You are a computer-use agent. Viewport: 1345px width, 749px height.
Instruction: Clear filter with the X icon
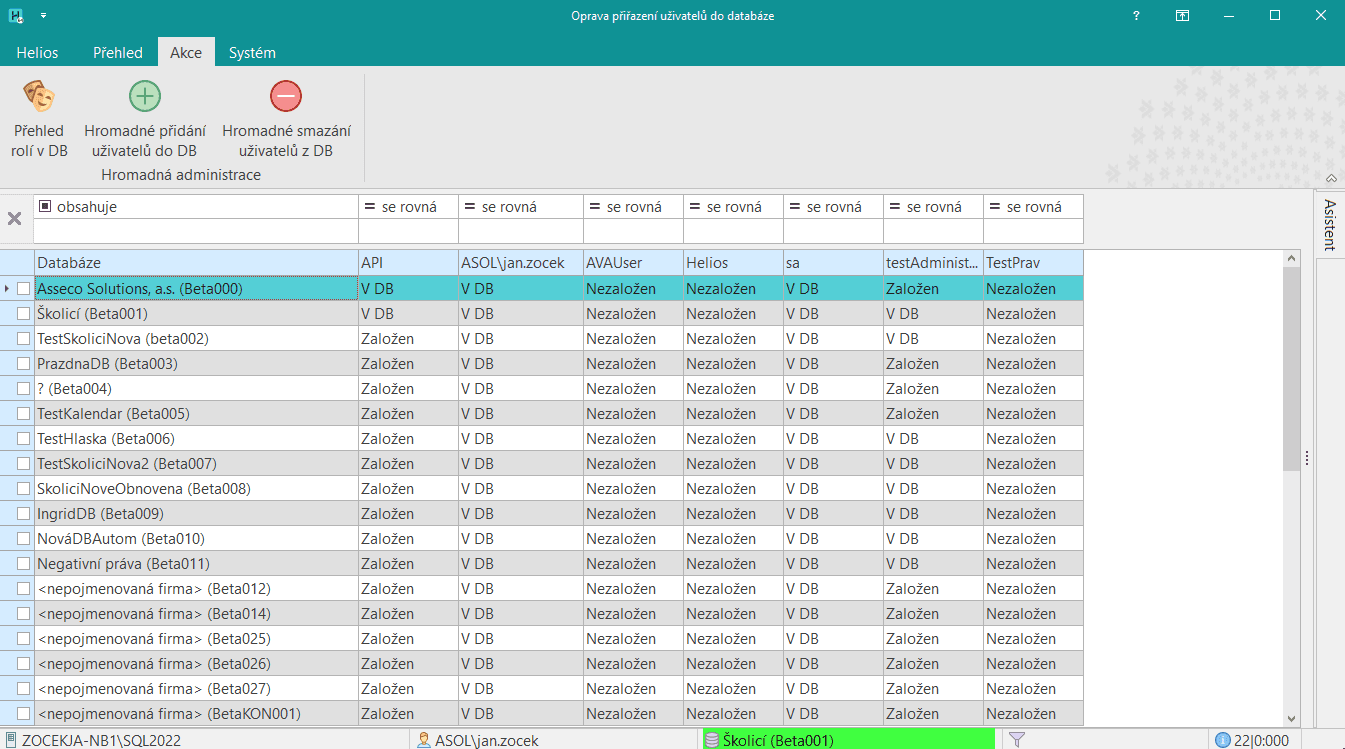pyautogui.click(x=15, y=218)
